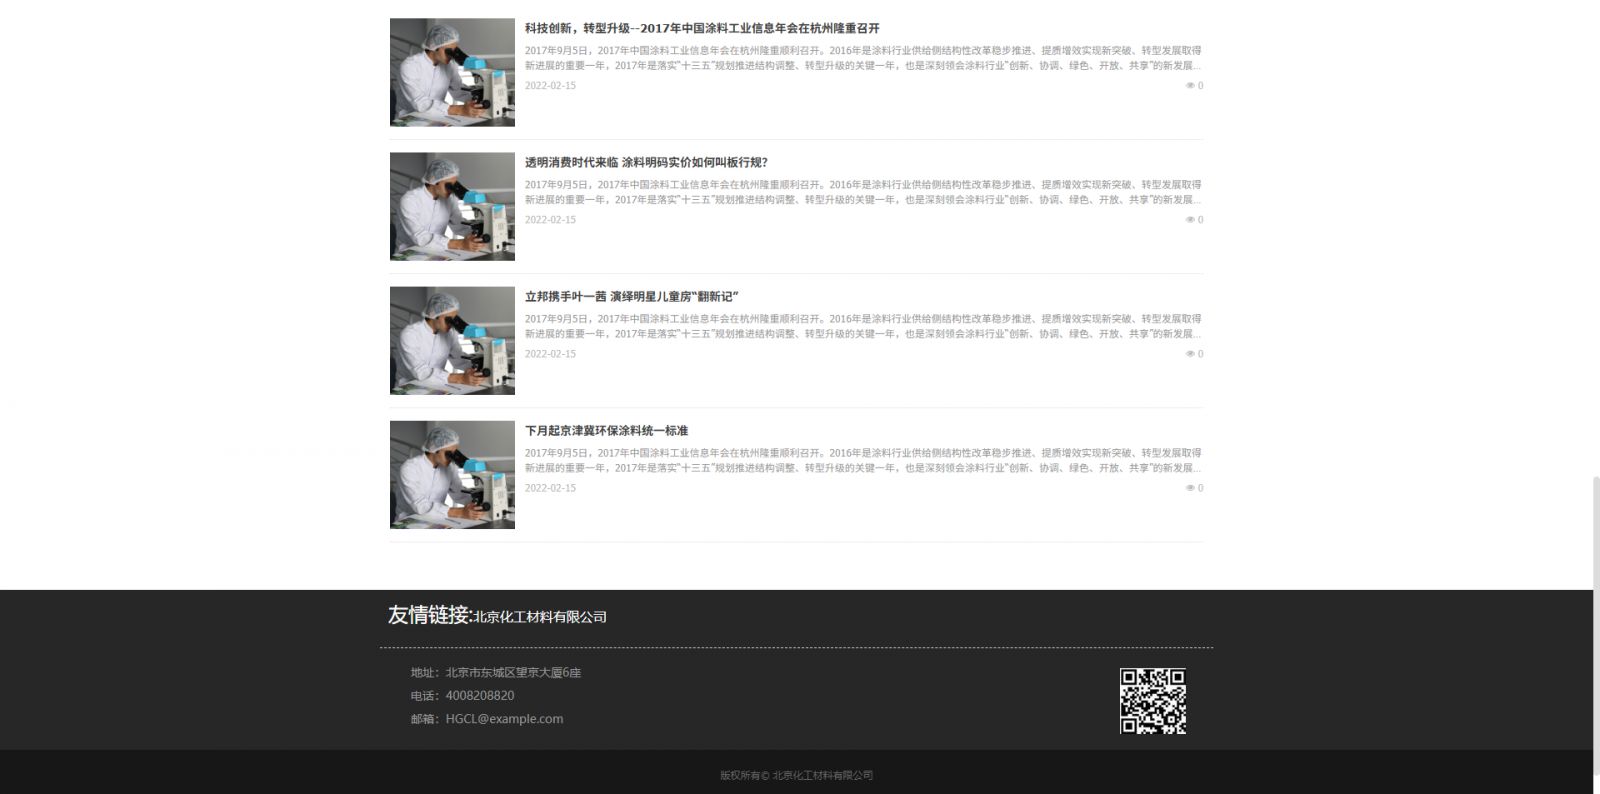Click the thumbnail beside 立邦携手叶一茜 article
The height and width of the screenshot is (794, 1600).
pos(452,340)
